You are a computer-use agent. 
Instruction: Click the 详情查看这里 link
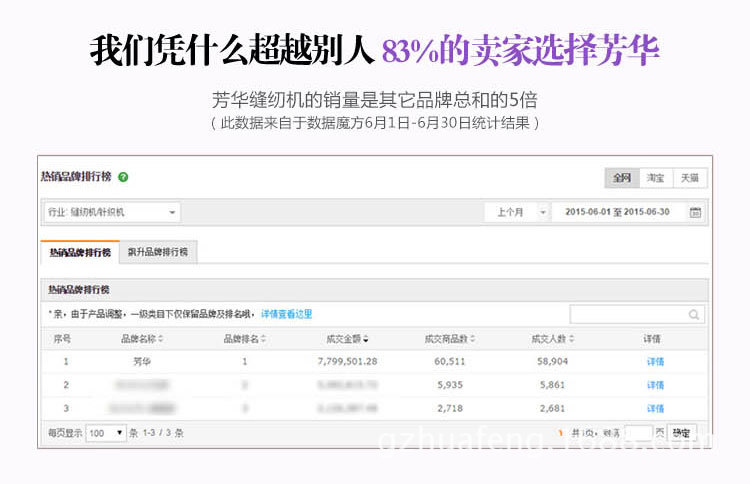[286, 314]
